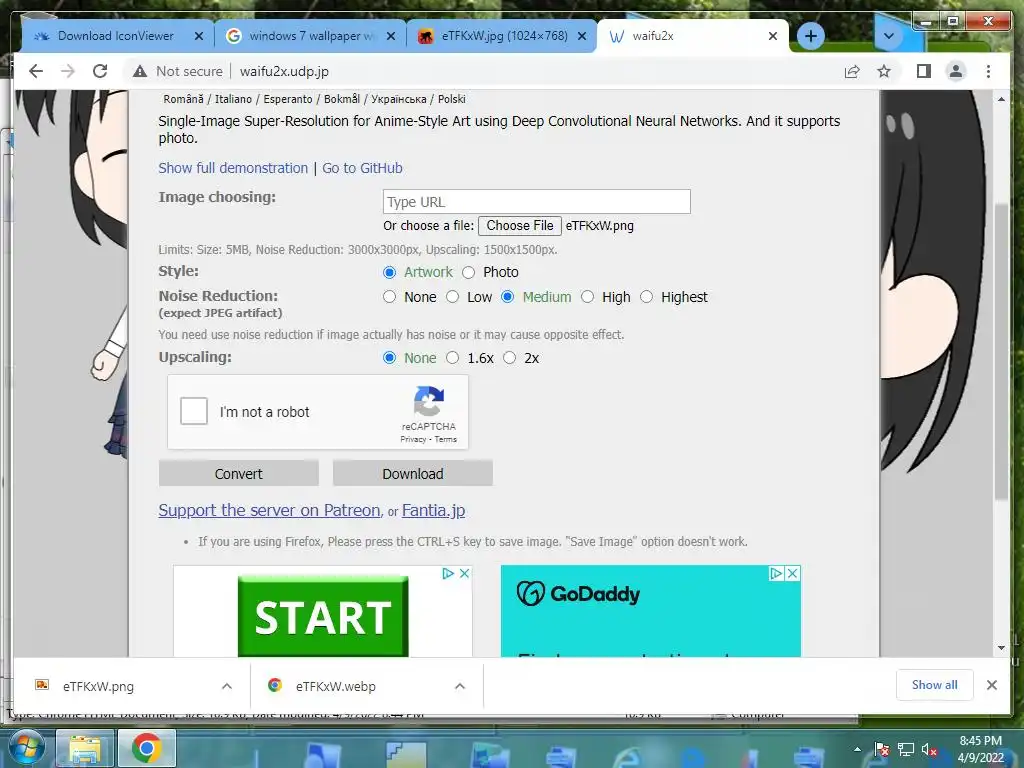Open the Chrome profile avatar

click(x=955, y=71)
